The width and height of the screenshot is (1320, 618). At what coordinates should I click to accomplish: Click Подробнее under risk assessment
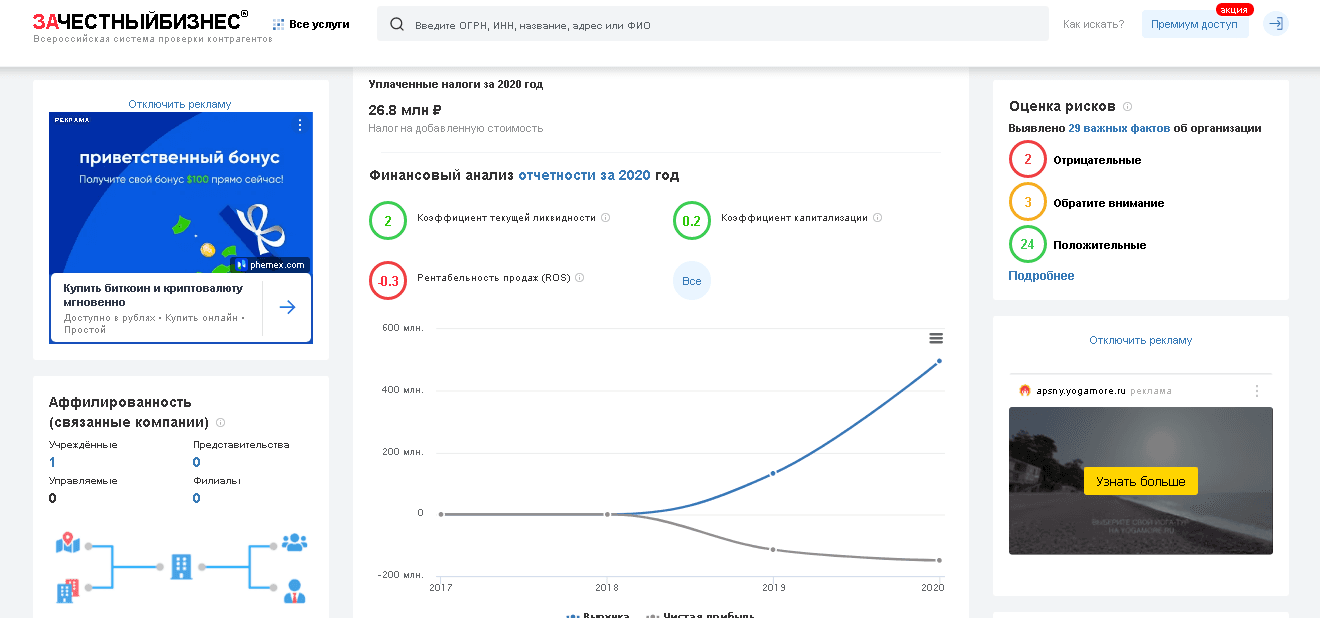[x=1041, y=276]
